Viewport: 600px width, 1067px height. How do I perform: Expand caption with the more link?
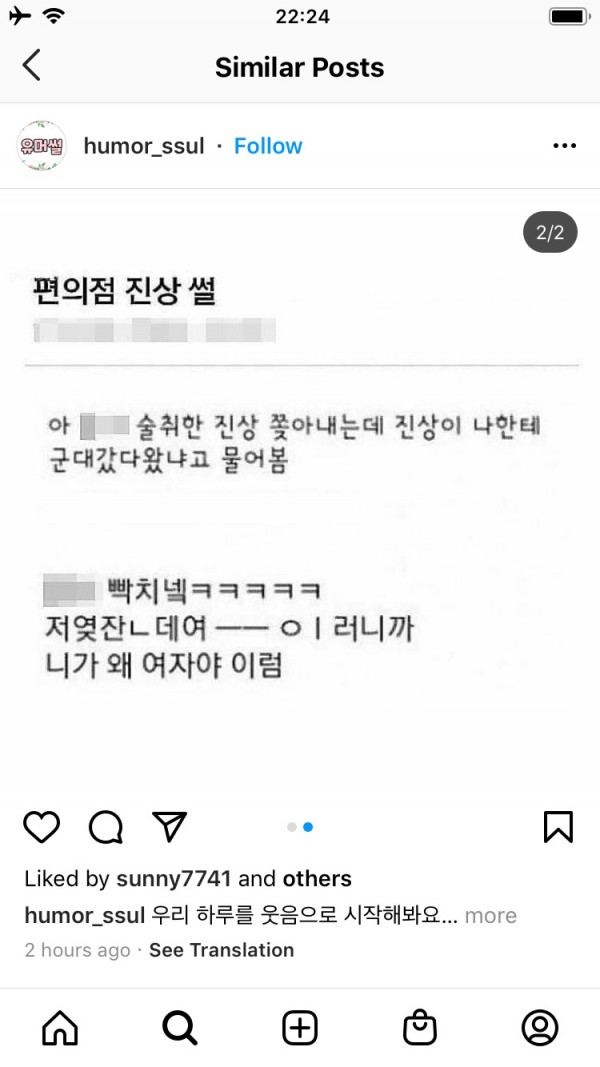point(490,915)
